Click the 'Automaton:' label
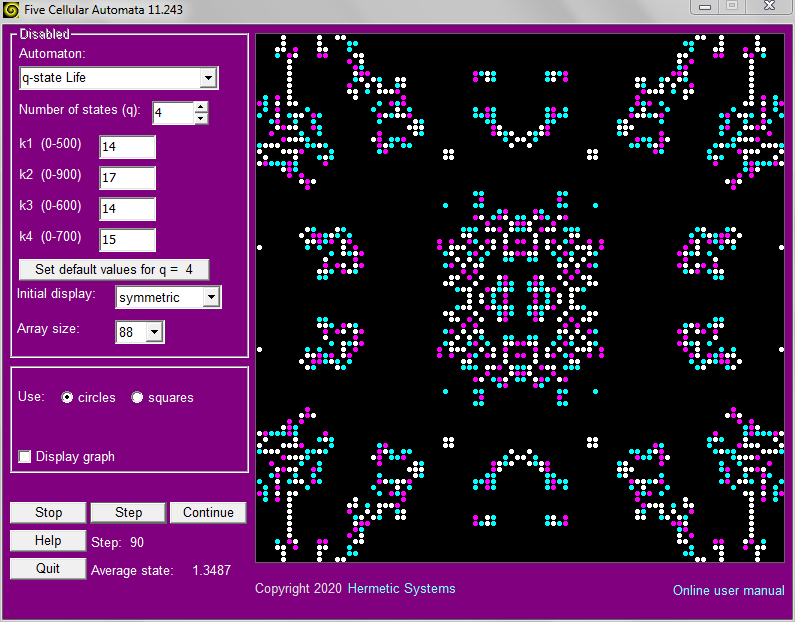The height and width of the screenshot is (622, 795). click(52, 54)
